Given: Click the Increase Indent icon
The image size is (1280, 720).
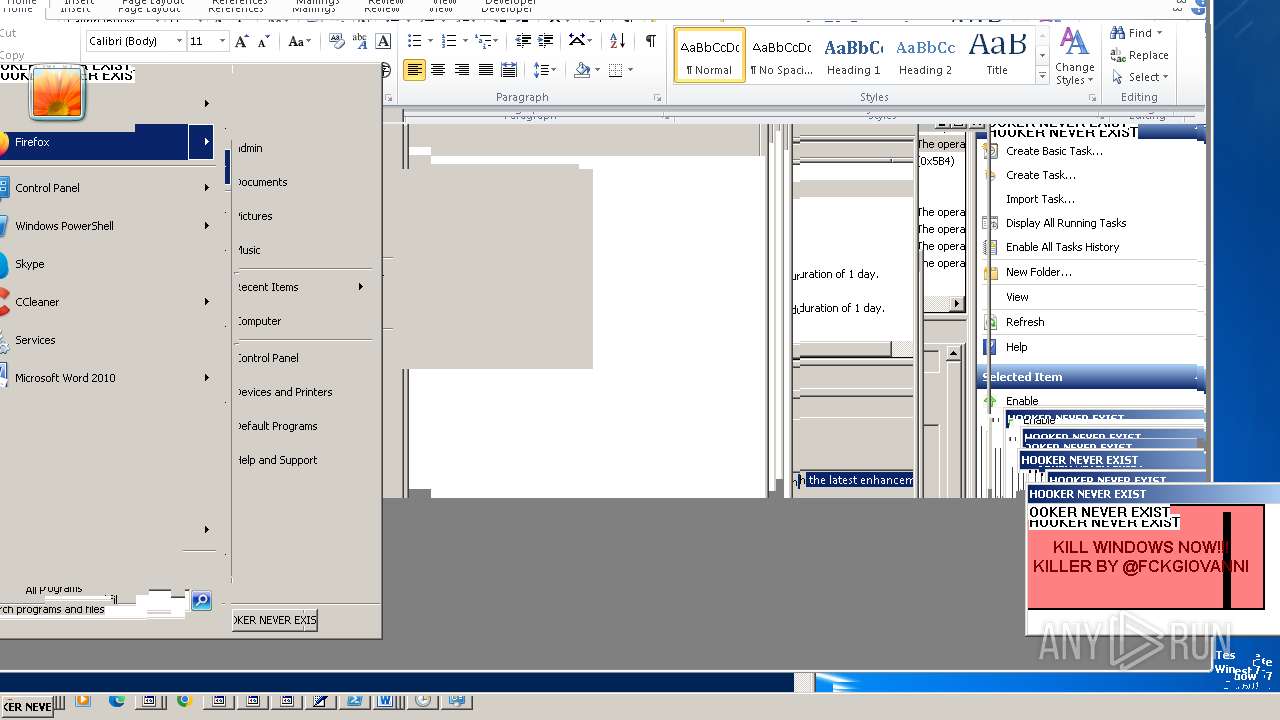Looking at the screenshot, I should (546, 41).
